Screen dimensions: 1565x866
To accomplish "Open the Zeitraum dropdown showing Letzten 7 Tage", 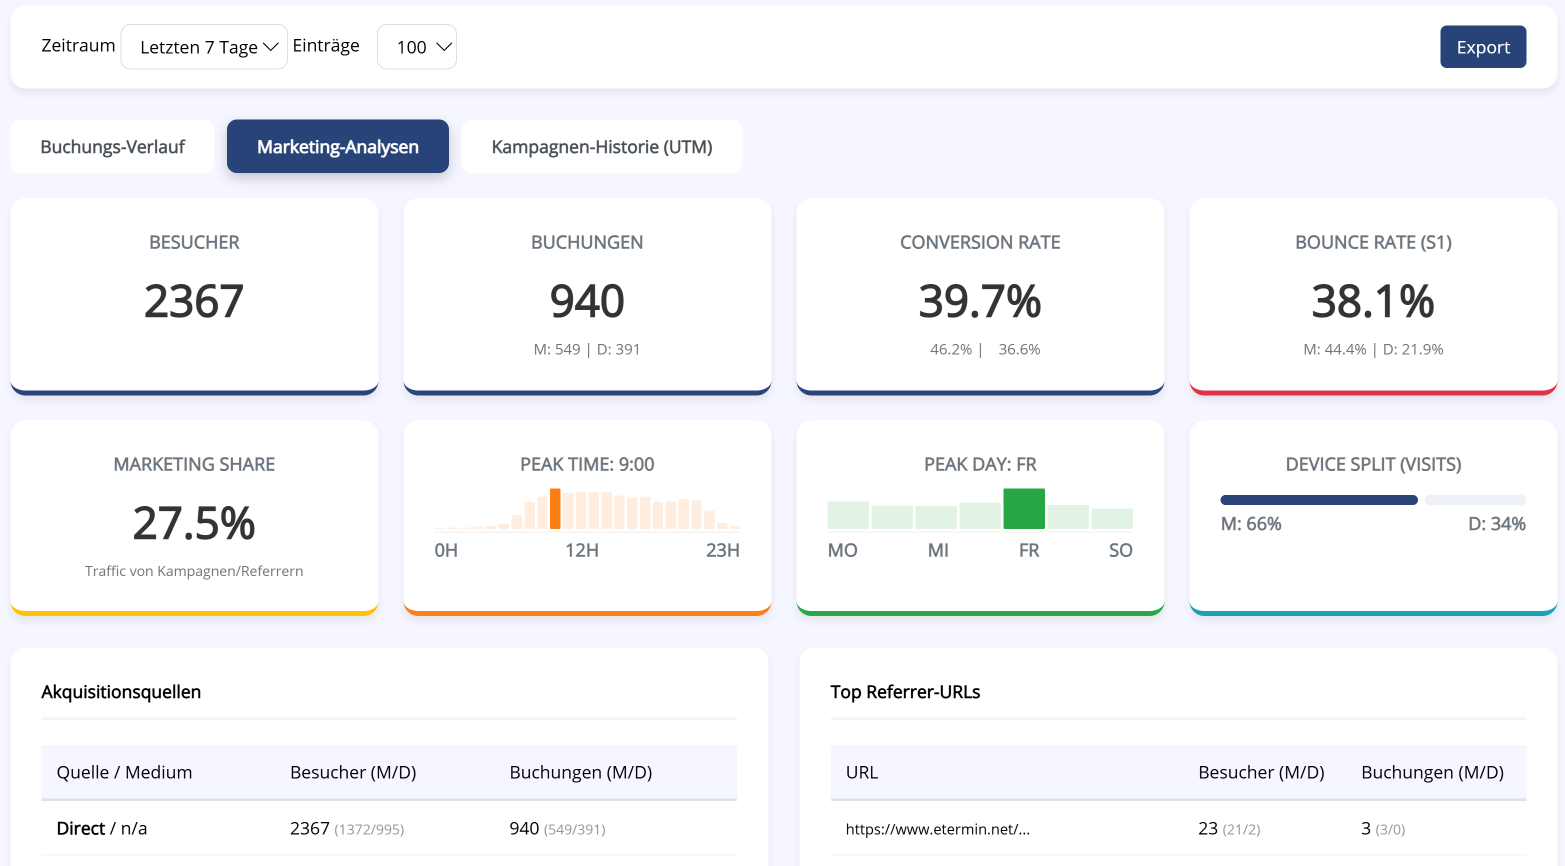I will [203, 46].
